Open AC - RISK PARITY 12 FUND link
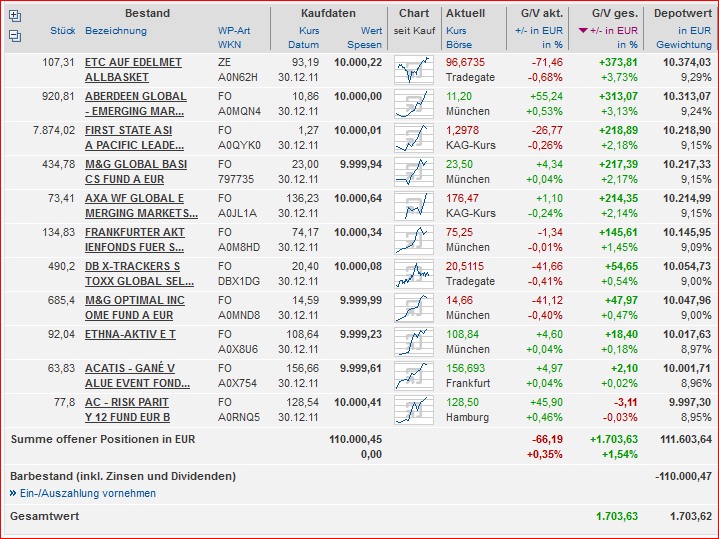 click(127, 409)
